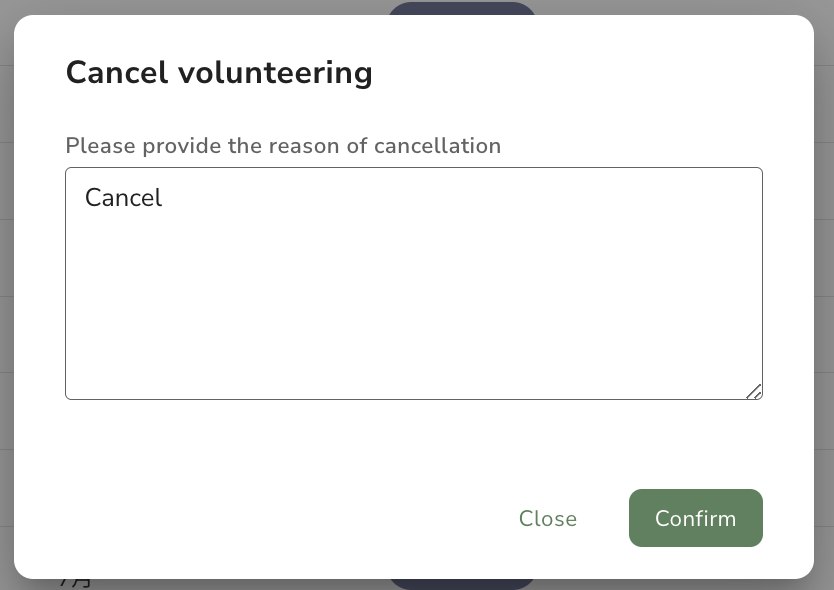Click blank space between text area and buttons

tap(414, 444)
